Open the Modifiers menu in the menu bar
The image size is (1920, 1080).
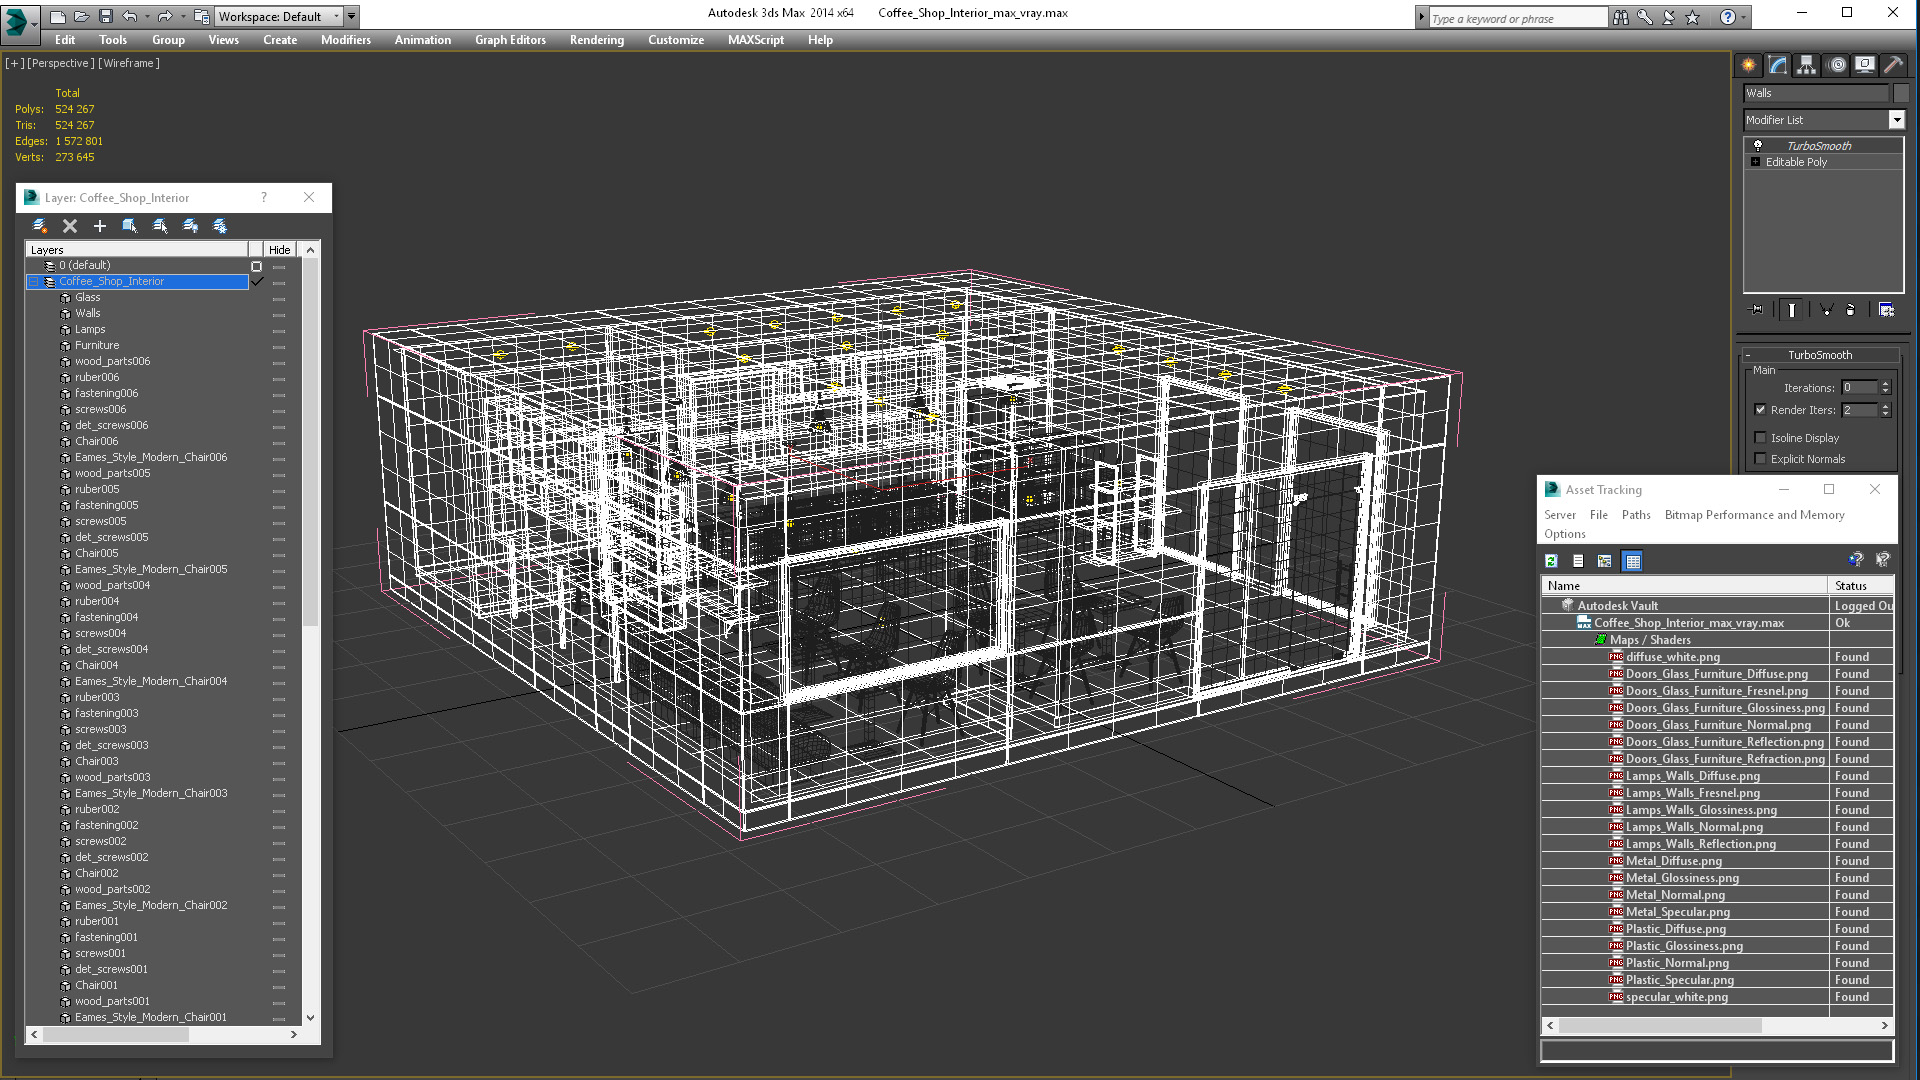(344, 40)
